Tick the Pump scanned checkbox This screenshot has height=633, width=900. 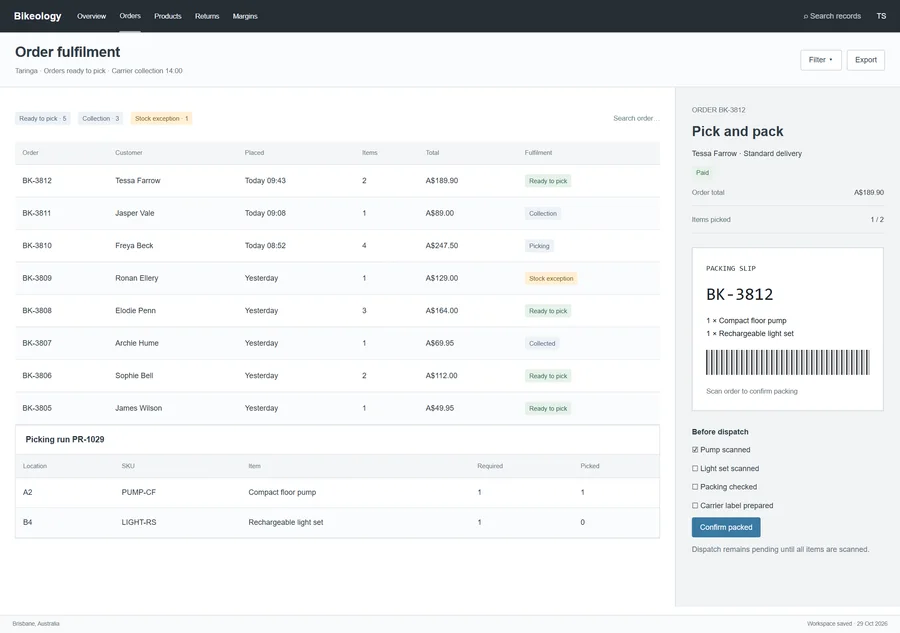pos(695,450)
